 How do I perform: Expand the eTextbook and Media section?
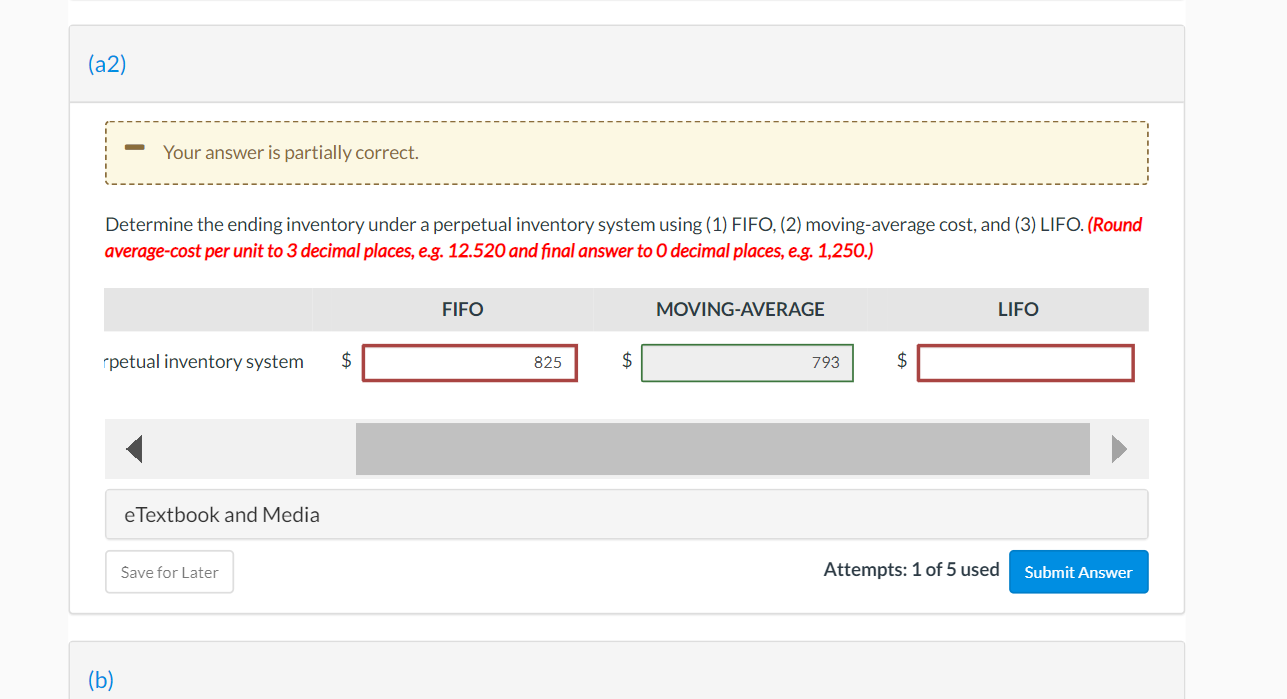[x=221, y=514]
